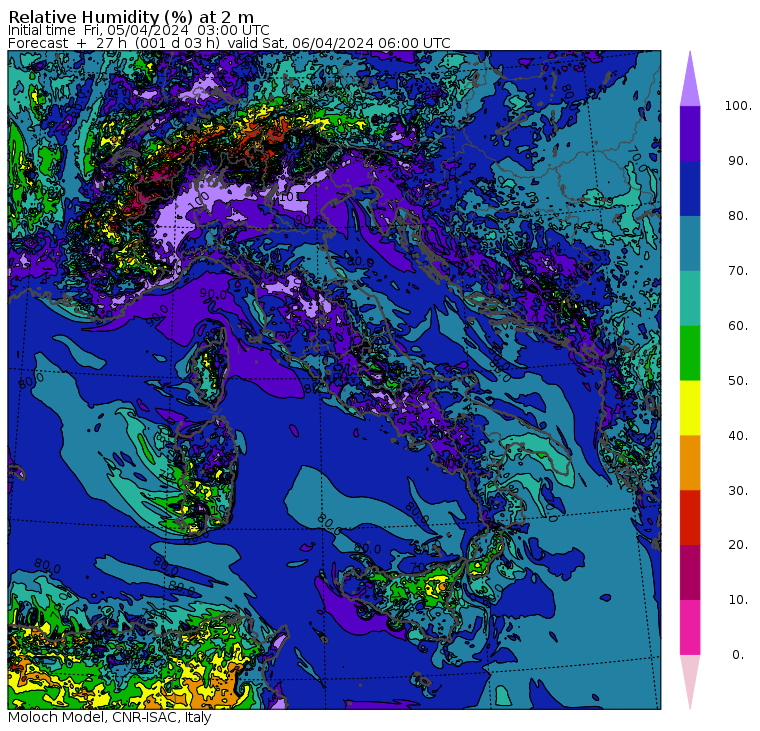The image size is (760, 731).
Task: Click the '90.0' contour label in the Ligurian Sea
Action: 213,294
